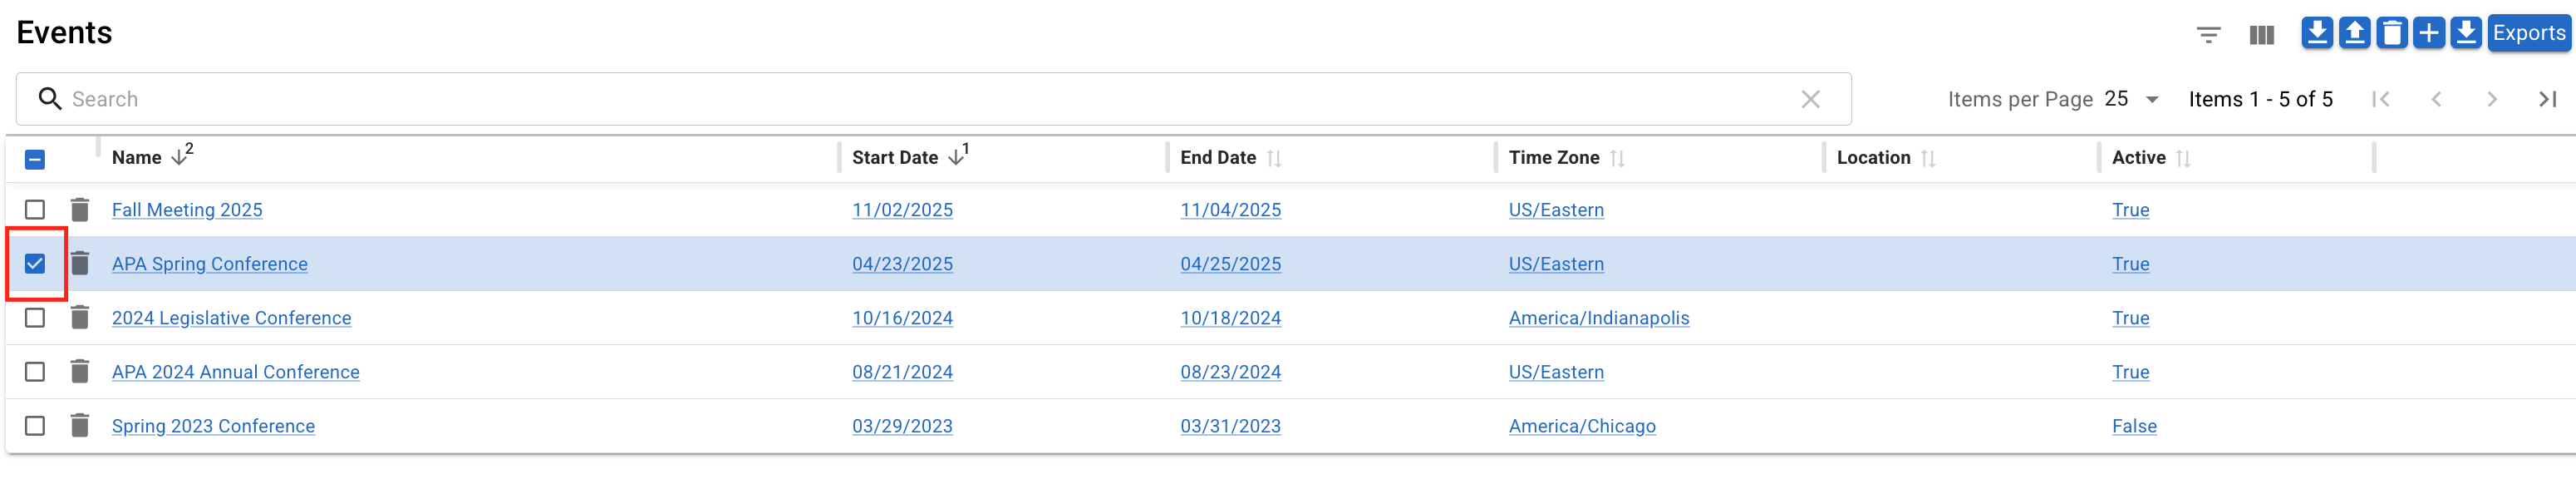
Task: Open the Items per Page dropdown
Action: [x=2132, y=99]
